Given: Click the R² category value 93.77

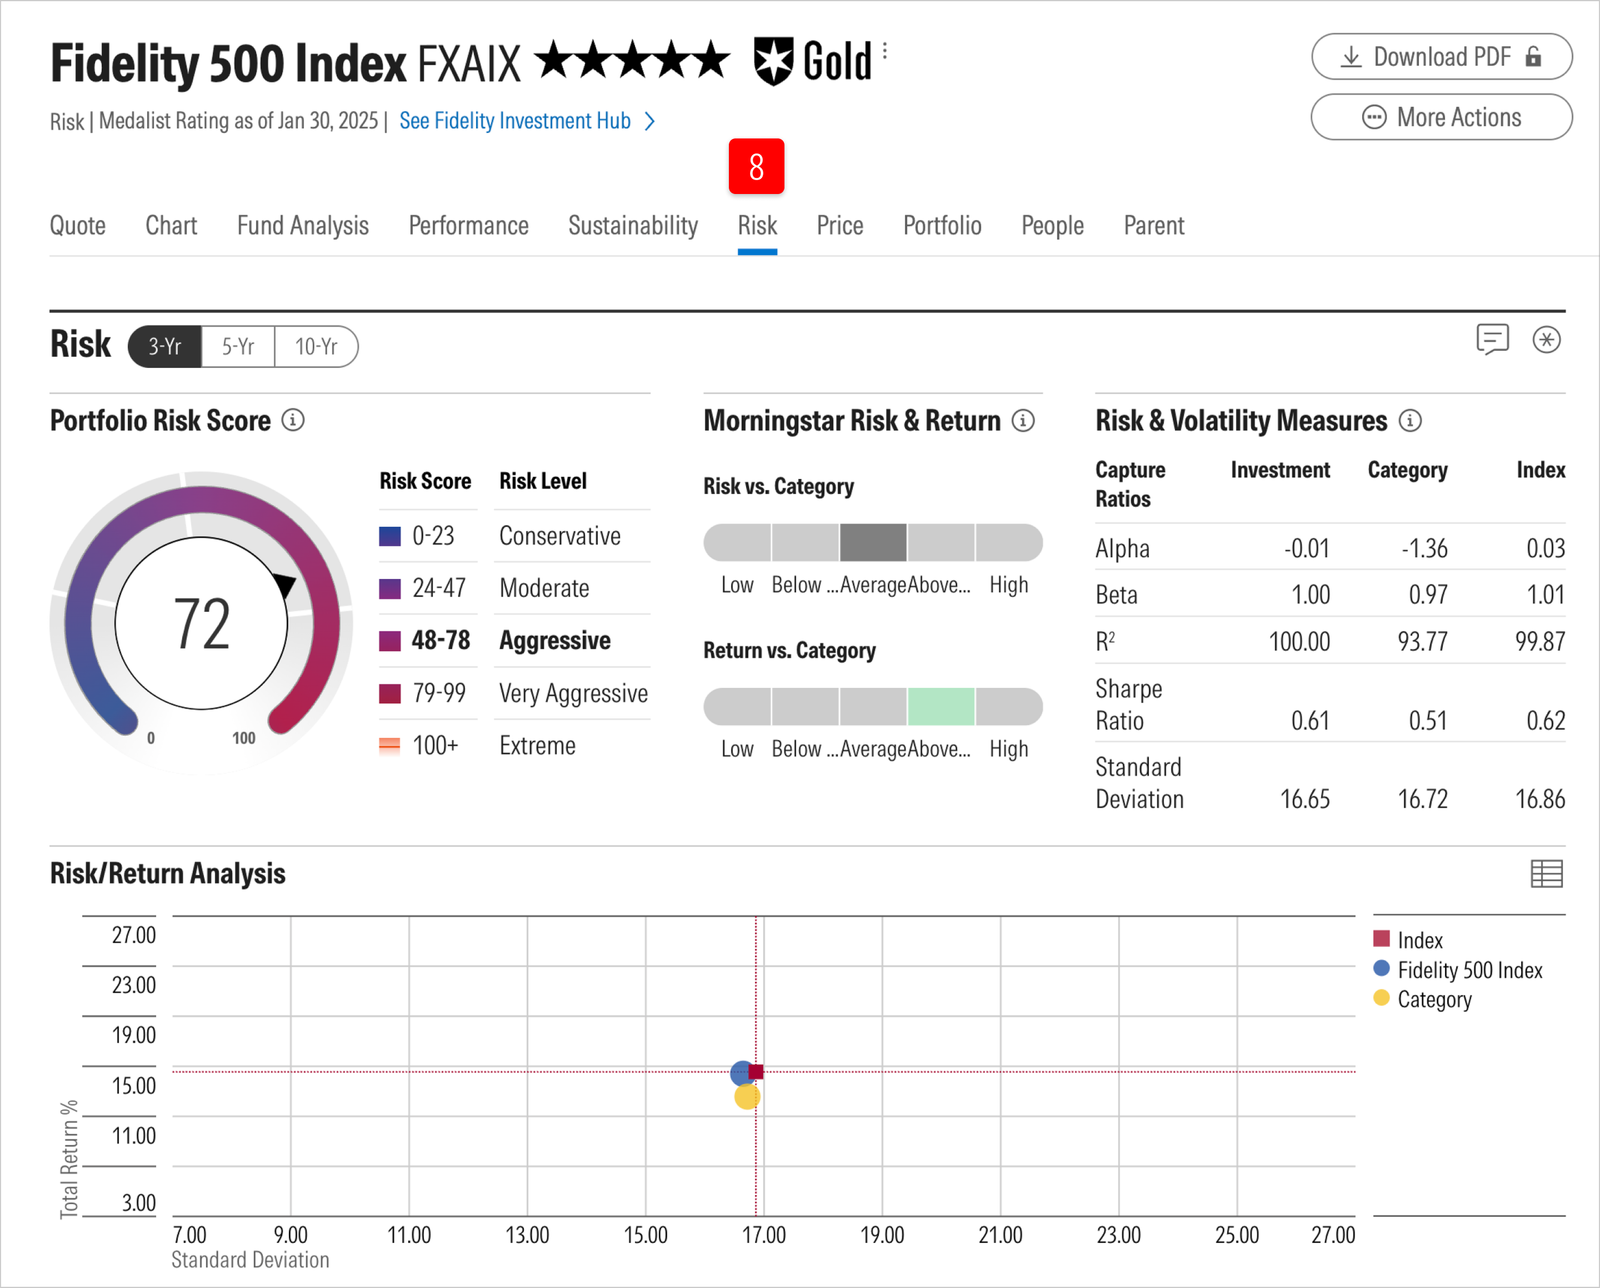Looking at the screenshot, I should point(1422,641).
